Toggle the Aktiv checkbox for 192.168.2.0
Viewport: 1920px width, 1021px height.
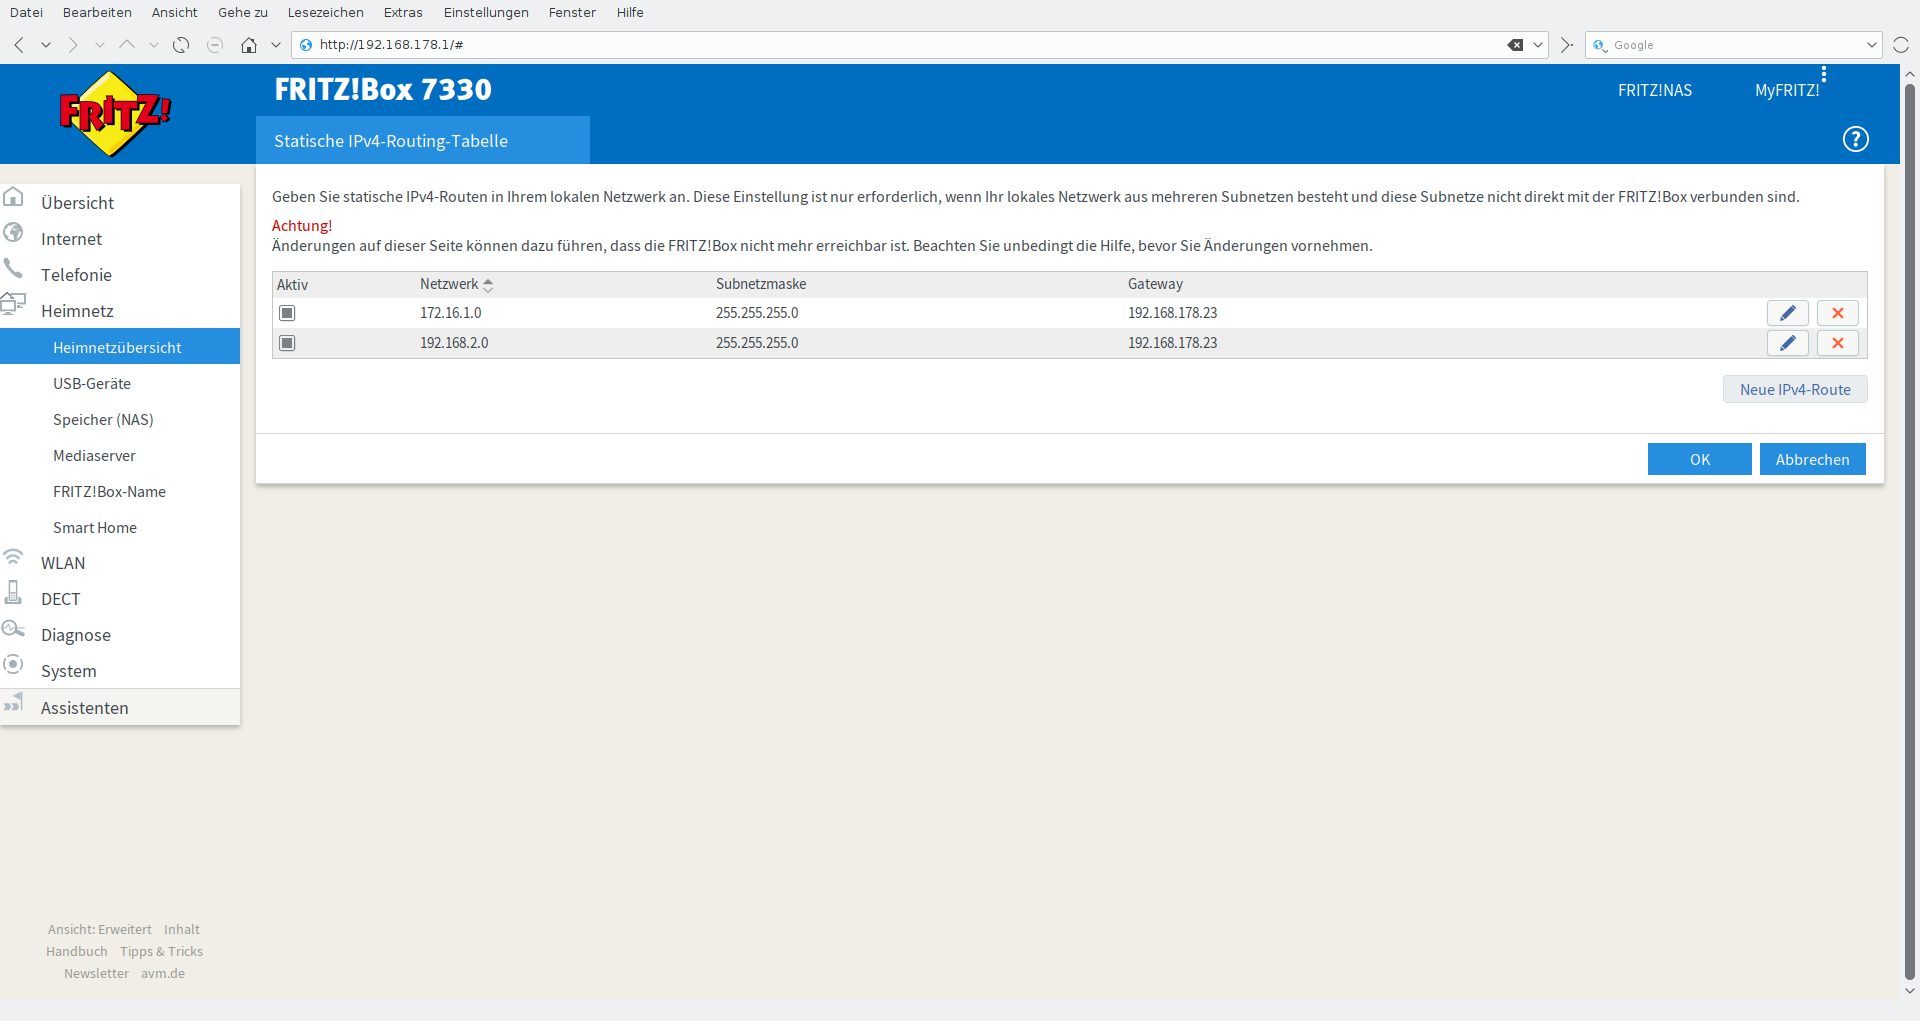[x=287, y=343]
